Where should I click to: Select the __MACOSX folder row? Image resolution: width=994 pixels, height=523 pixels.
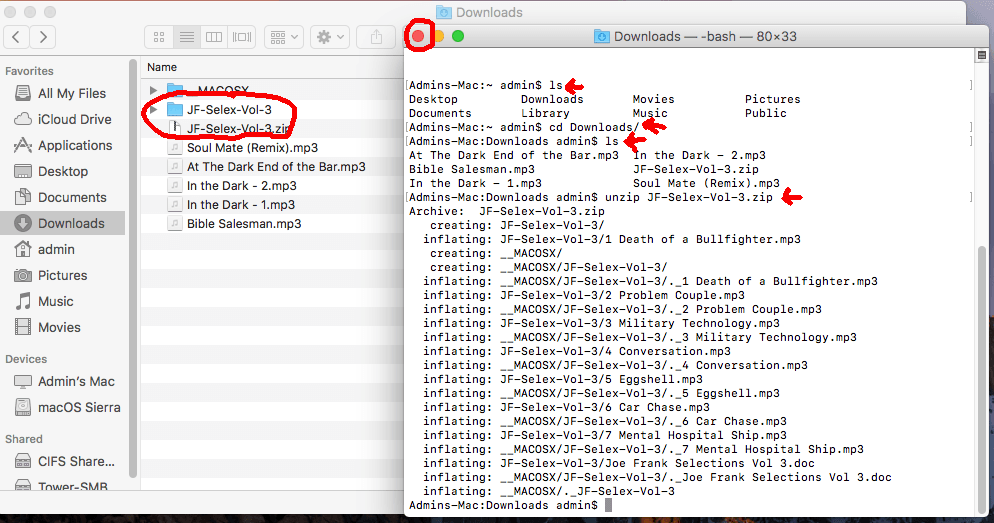click(x=271, y=90)
